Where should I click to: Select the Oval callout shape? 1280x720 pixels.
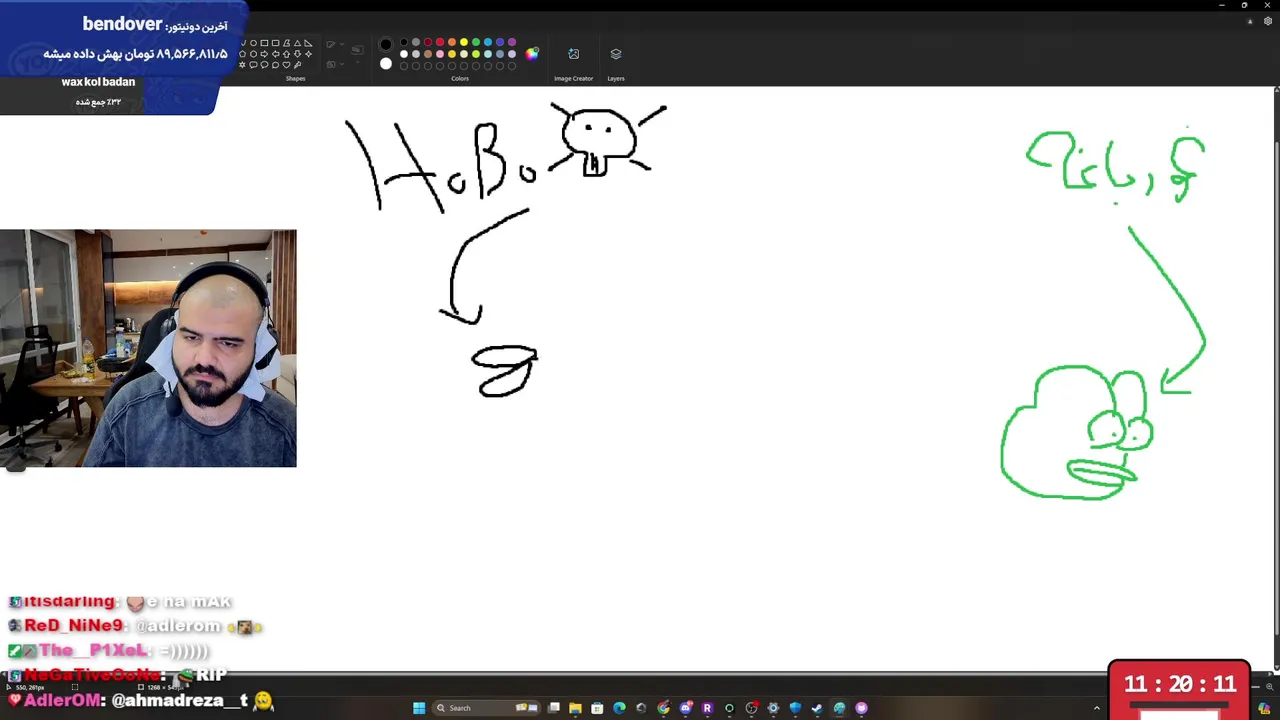[264, 65]
